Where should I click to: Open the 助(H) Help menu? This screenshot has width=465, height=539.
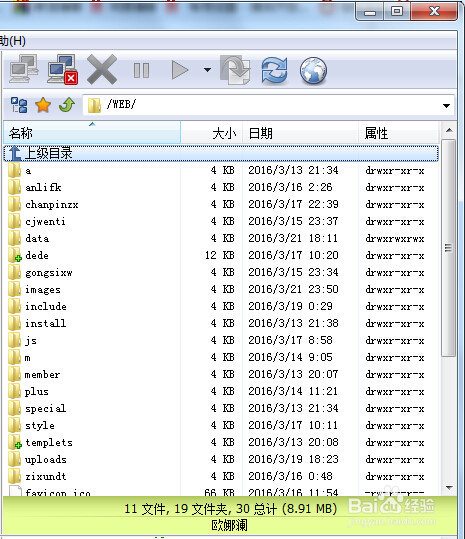pyautogui.click(x=13, y=41)
